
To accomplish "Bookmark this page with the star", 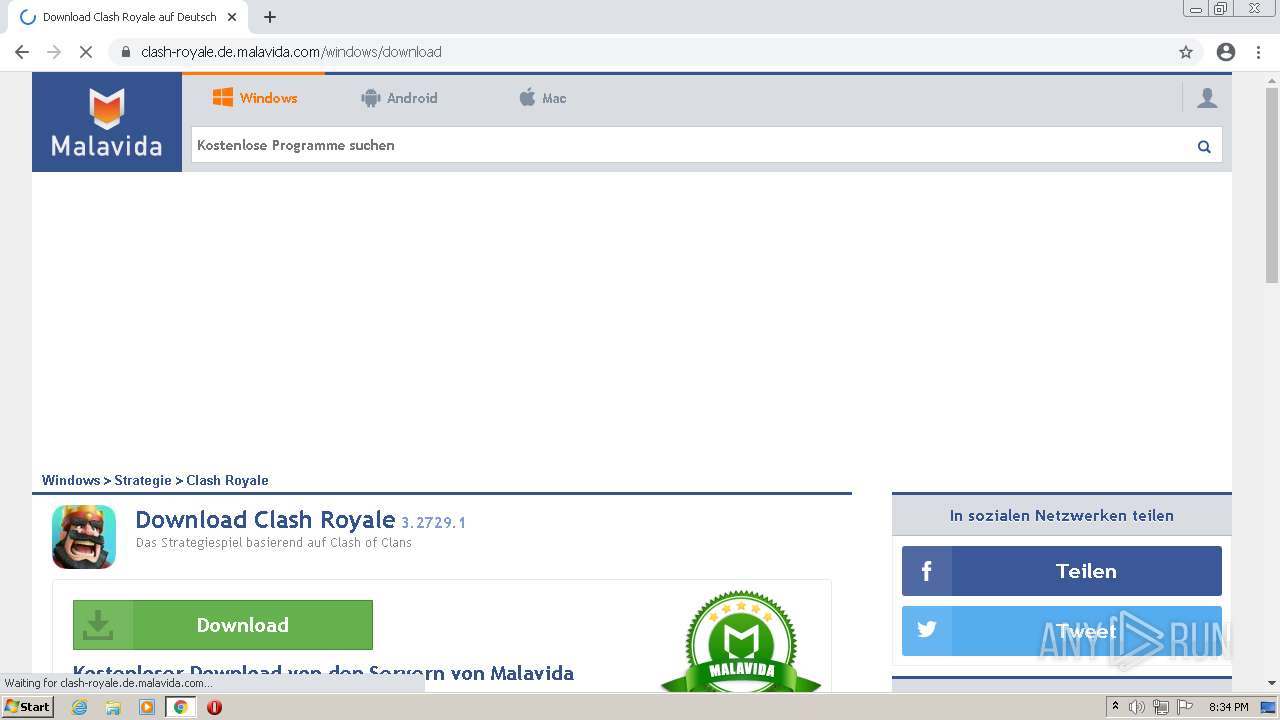I will (x=1186, y=52).
